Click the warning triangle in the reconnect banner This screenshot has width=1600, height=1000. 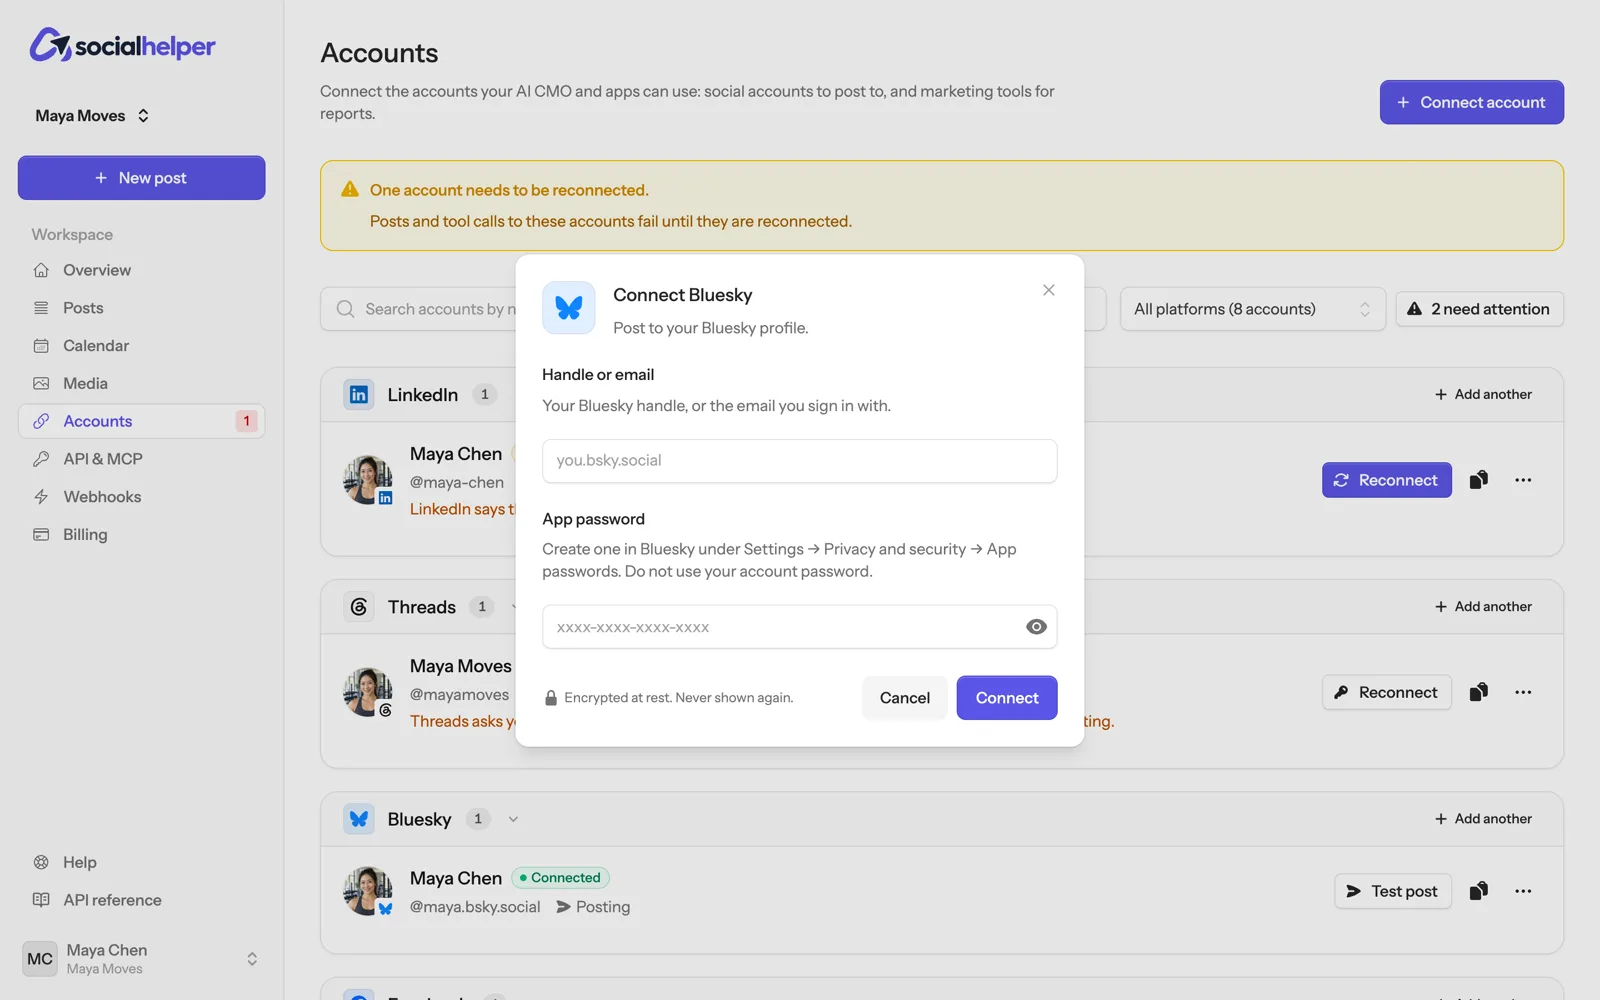tap(350, 189)
